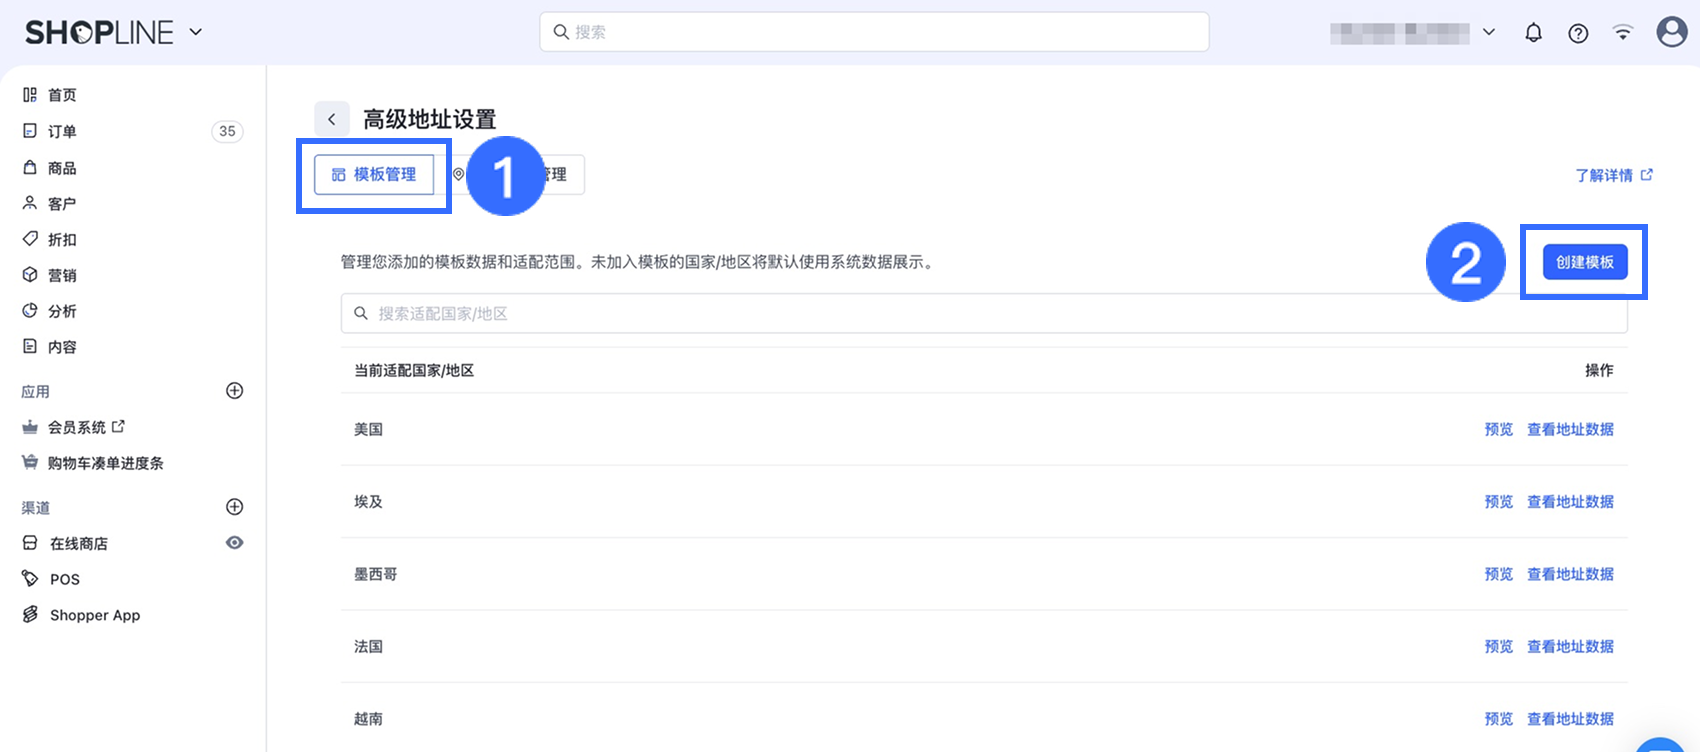
Task: Add a channel with the 渠道 plus icon
Action: (235, 507)
